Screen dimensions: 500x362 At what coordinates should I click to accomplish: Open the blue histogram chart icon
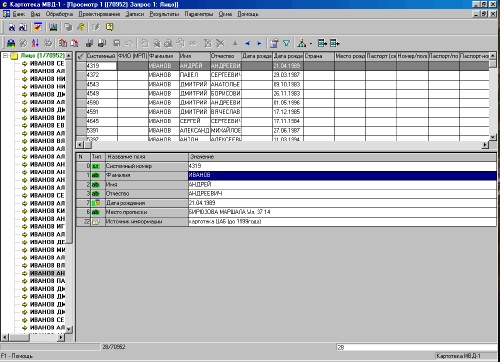click(53, 27)
